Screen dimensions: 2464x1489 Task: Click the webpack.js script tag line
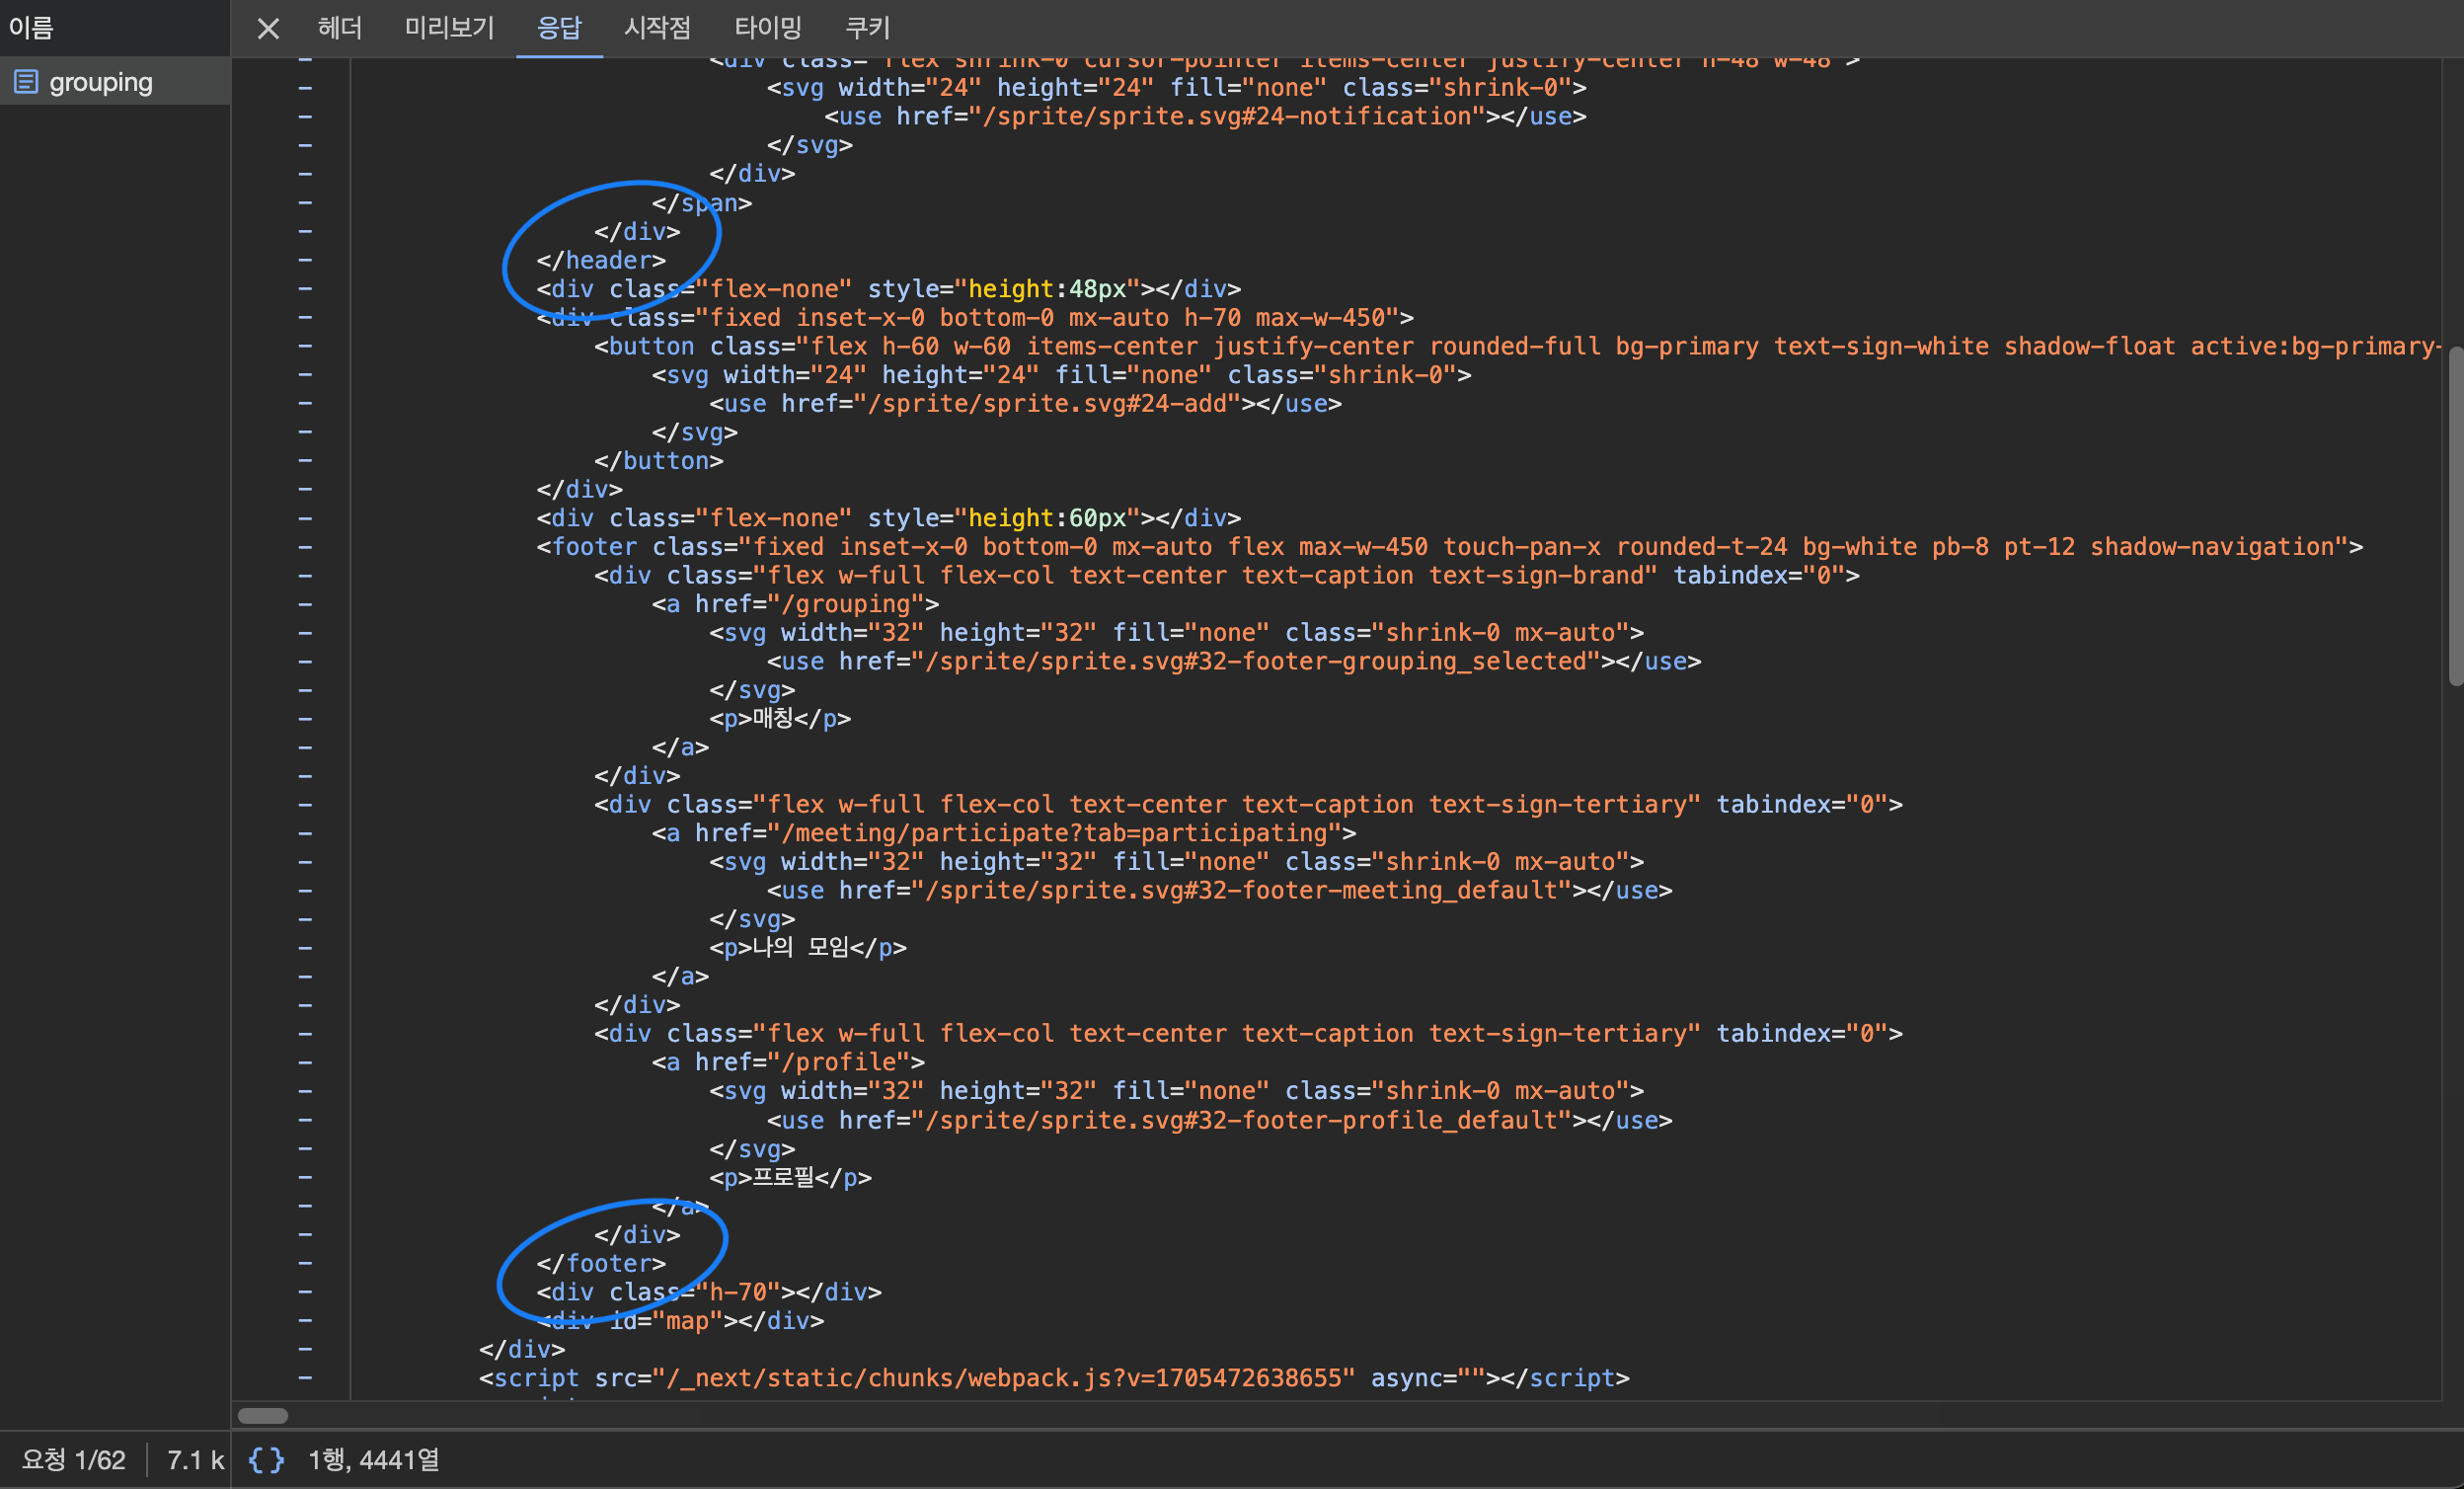tap(1054, 1378)
